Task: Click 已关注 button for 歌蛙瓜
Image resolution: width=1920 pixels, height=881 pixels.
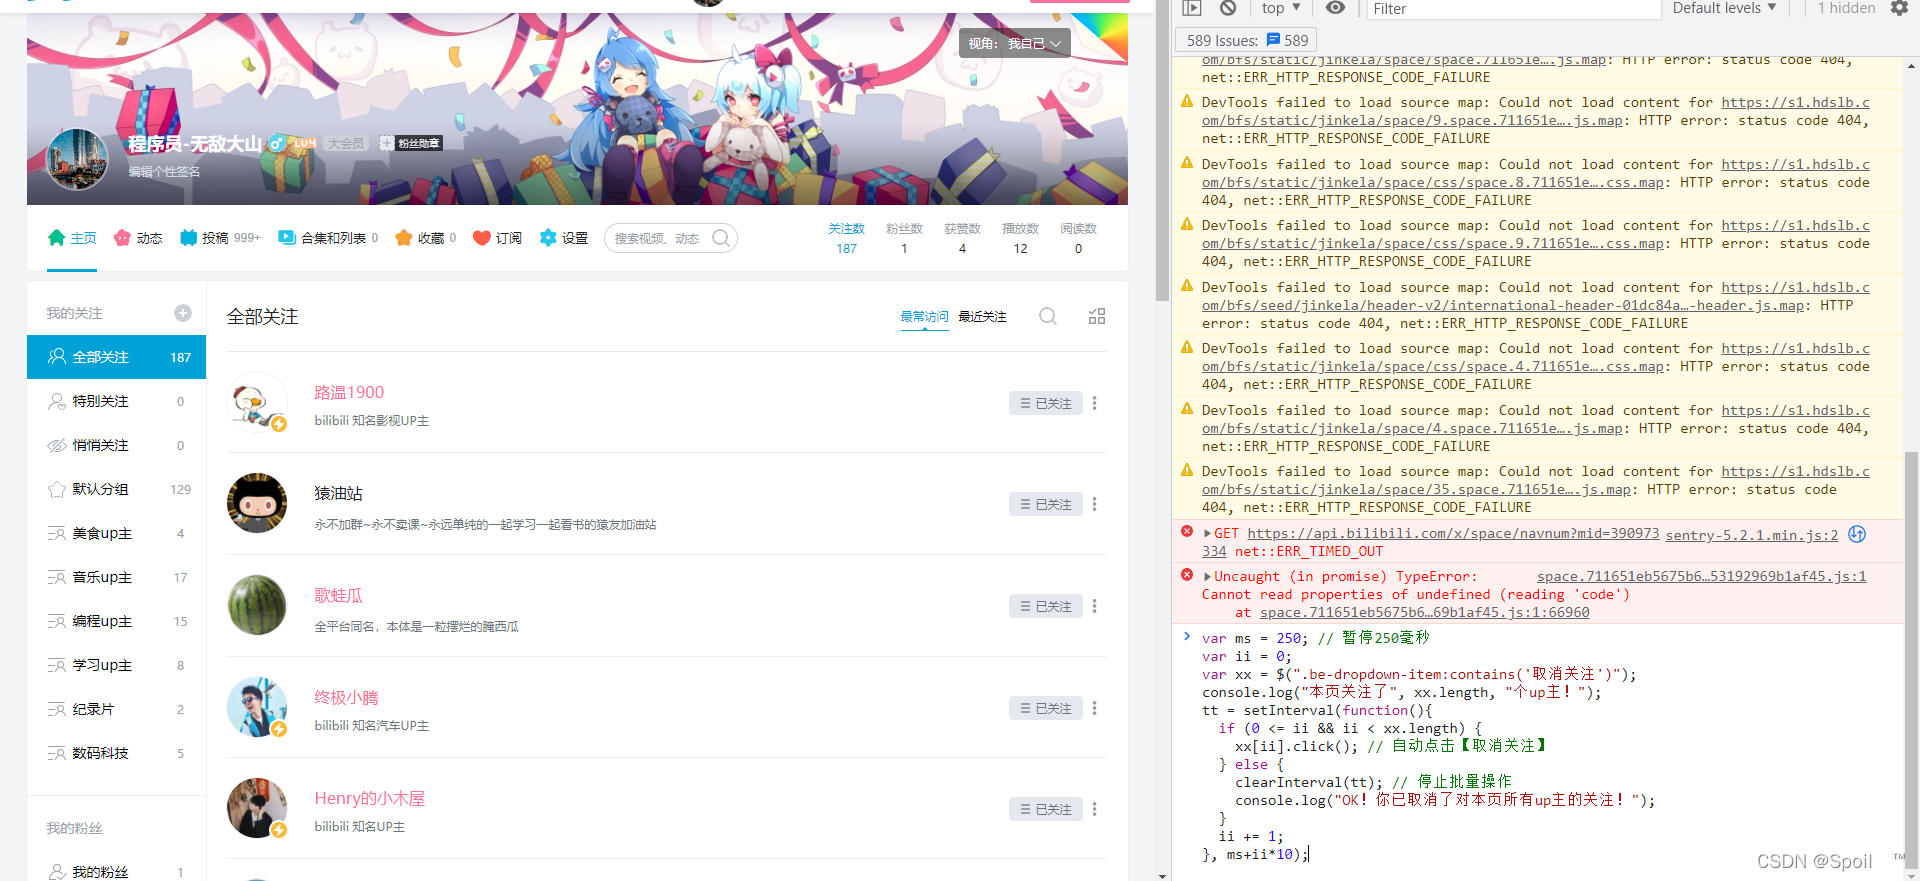Action: click(1045, 606)
